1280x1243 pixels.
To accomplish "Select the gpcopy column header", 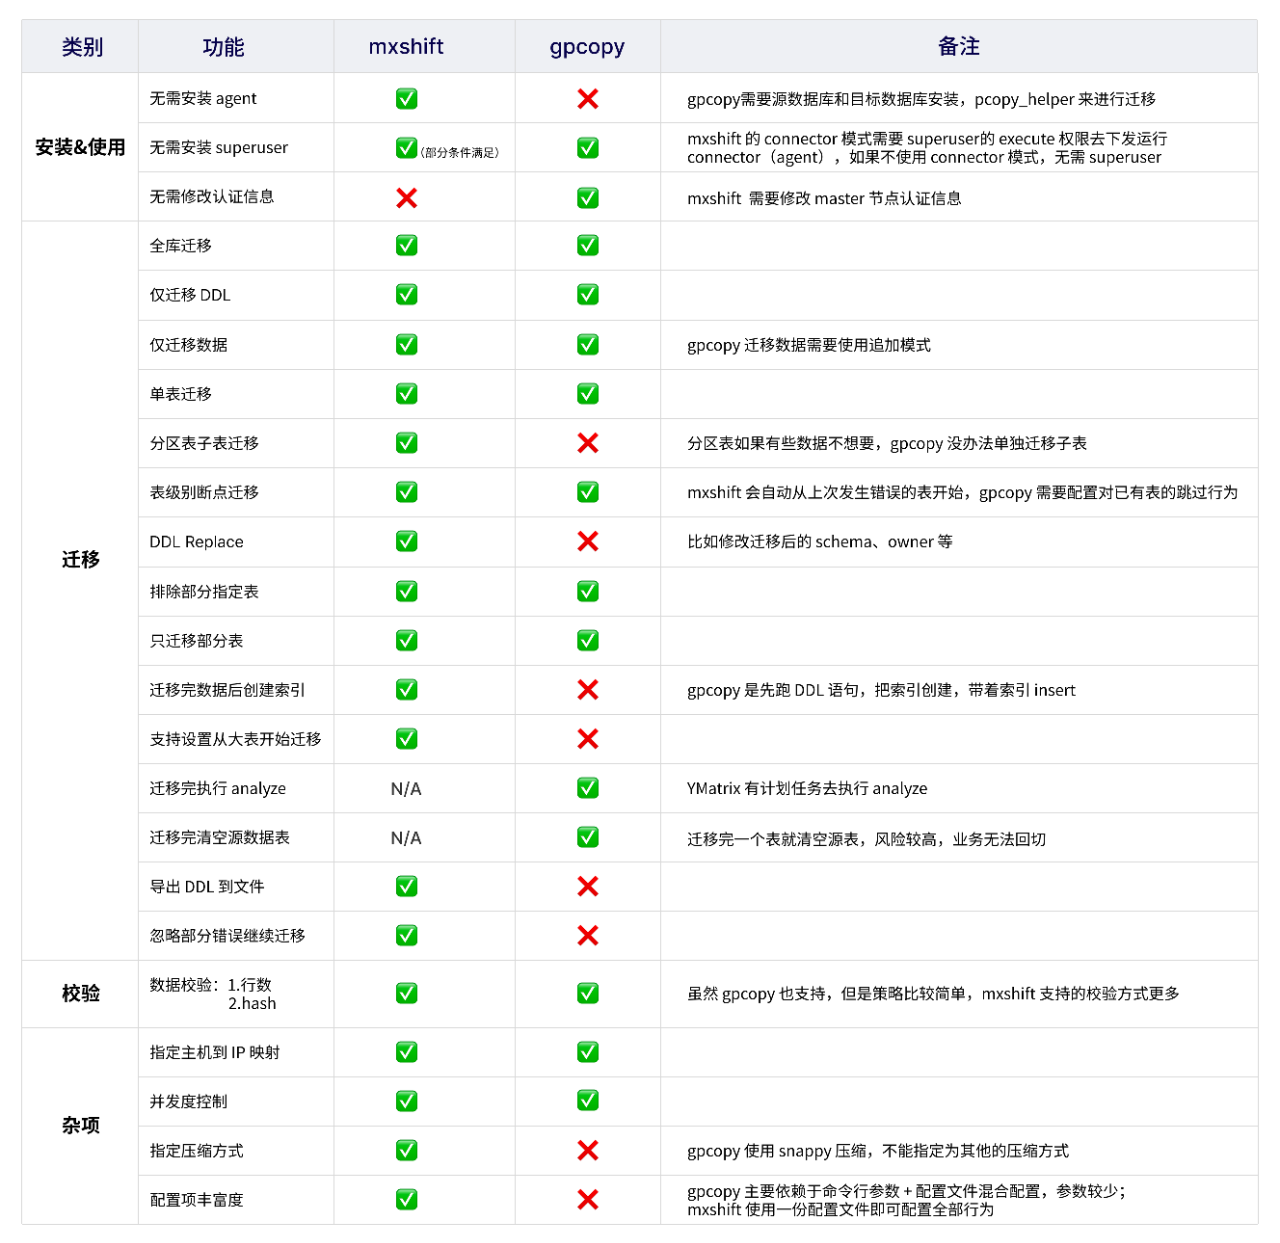I will [587, 48].
